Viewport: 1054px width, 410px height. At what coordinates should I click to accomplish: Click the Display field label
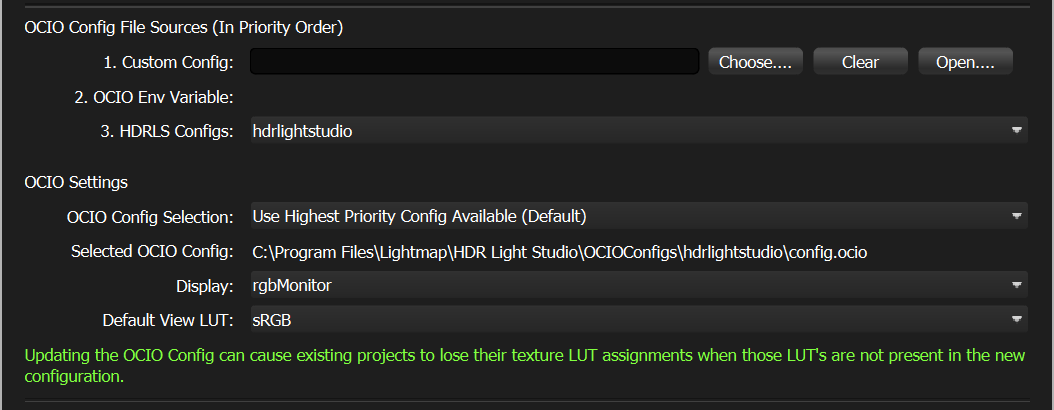206,286
